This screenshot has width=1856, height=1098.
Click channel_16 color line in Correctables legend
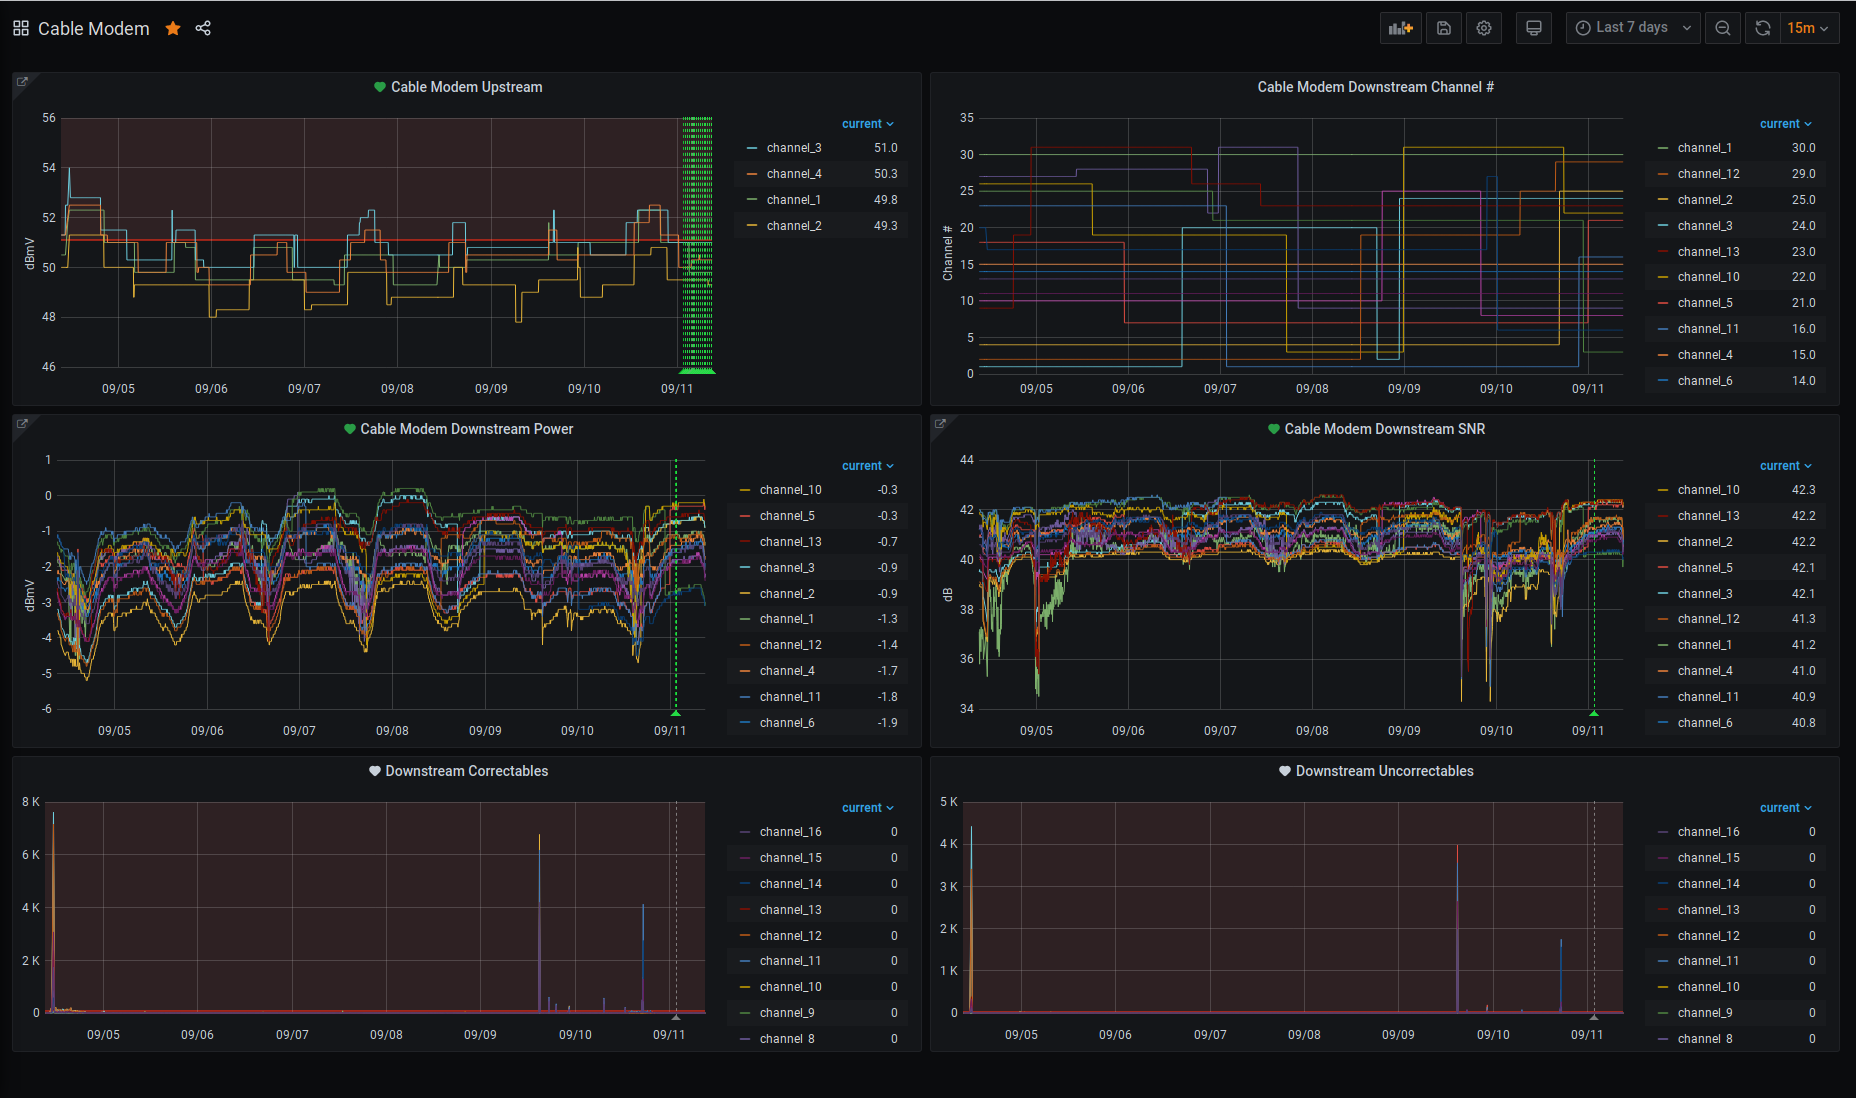pos(745,832)
